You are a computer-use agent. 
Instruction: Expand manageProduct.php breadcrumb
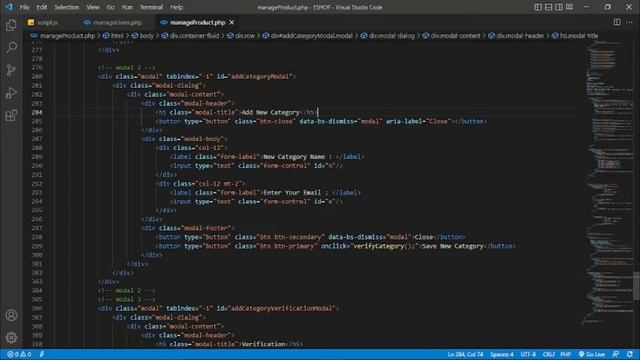[67, 36]
